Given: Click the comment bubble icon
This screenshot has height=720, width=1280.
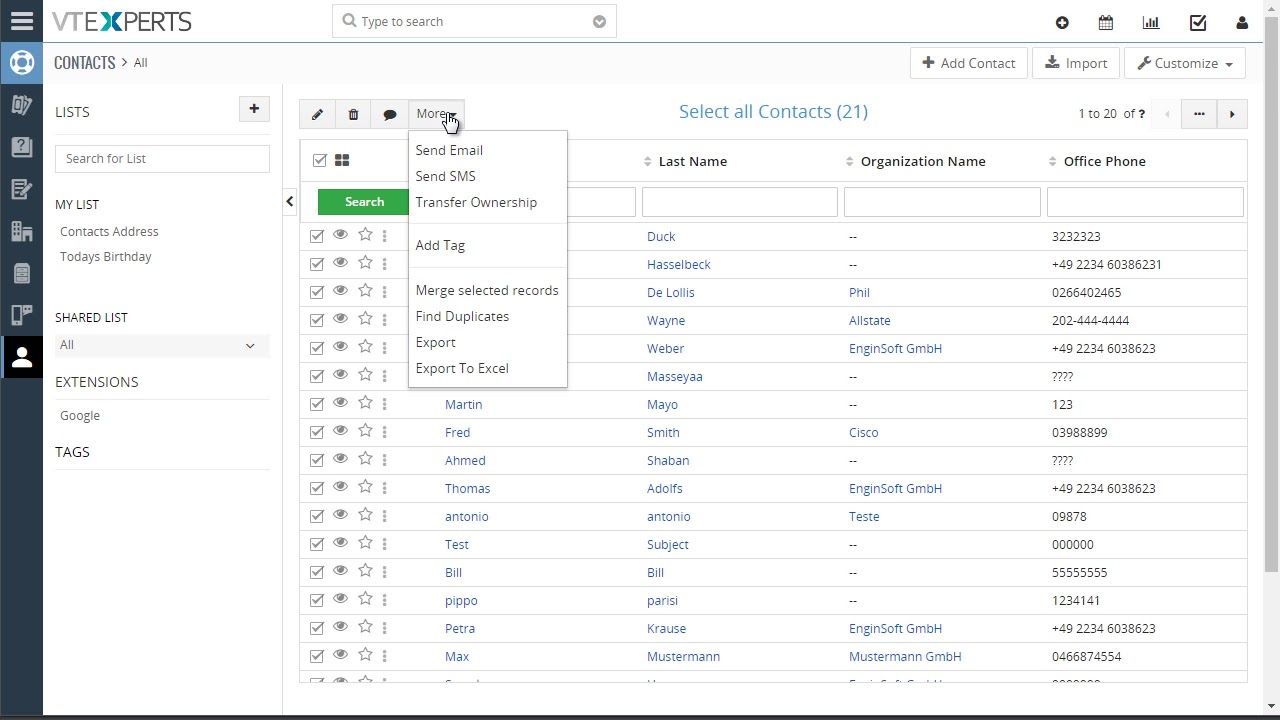Looking at the screenshot, I should (390, 115).
